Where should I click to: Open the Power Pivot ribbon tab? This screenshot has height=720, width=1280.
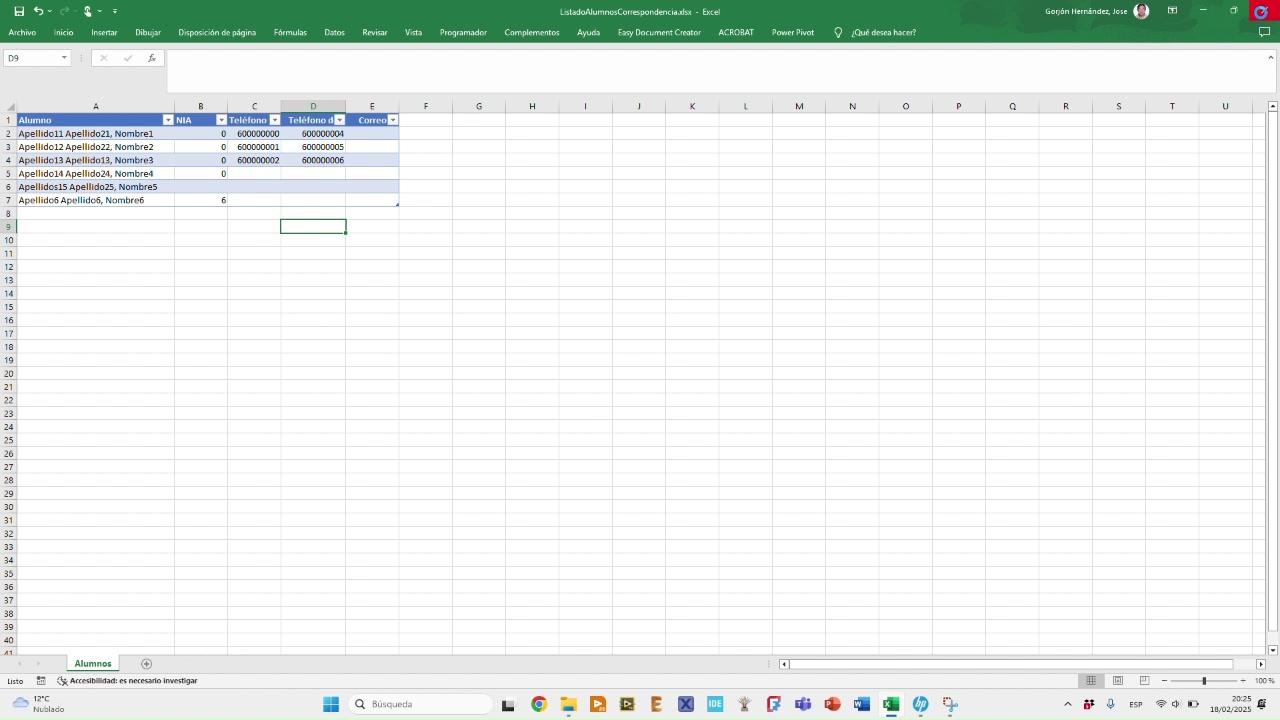click(793, 32)
